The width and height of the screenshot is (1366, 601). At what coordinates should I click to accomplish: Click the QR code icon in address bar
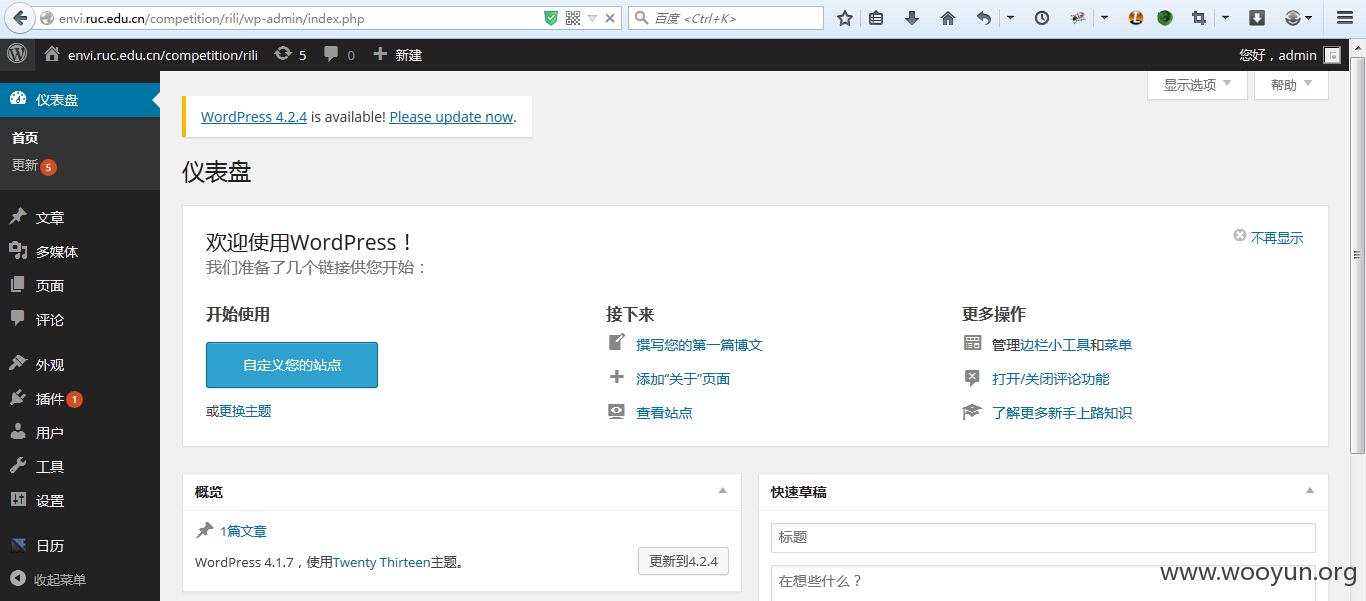[573, 18]
